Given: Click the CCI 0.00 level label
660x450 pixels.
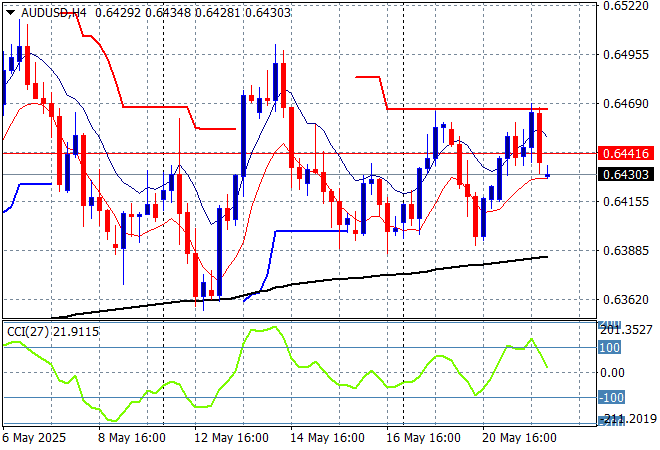Looking at the screenshot, I should 610,372.
